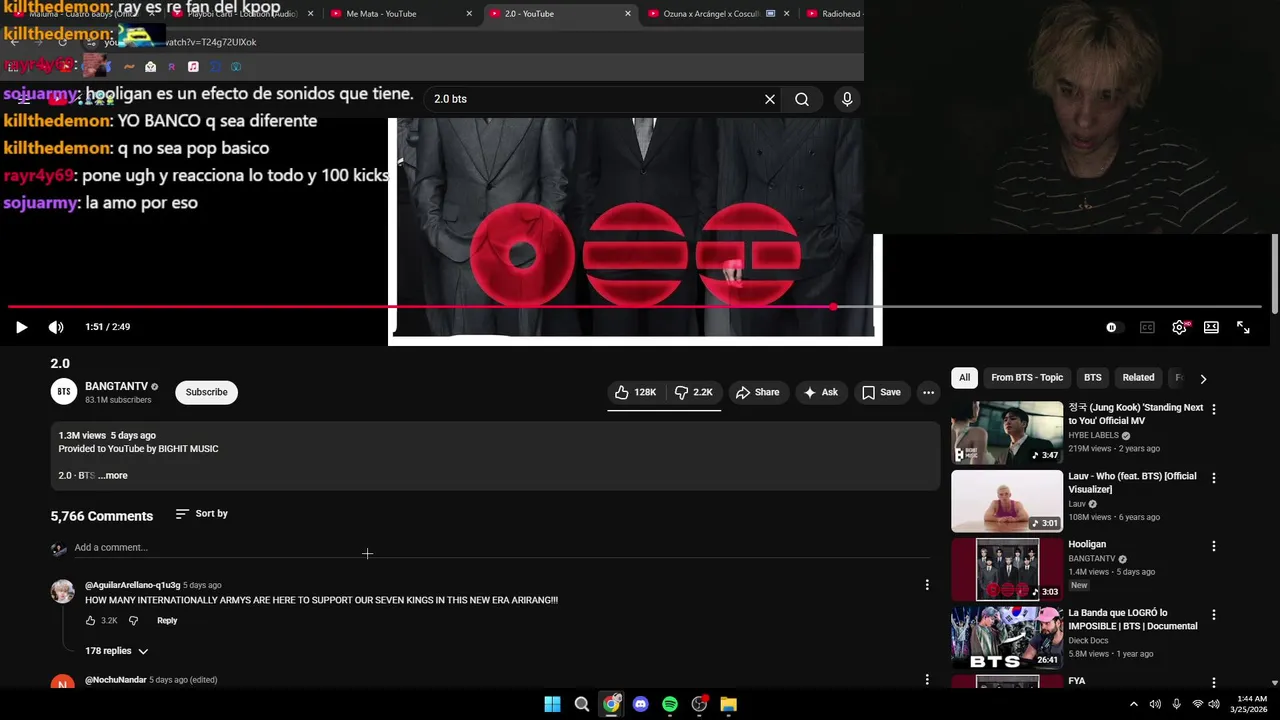Open Windows Start menu

(x=552, y=704)
